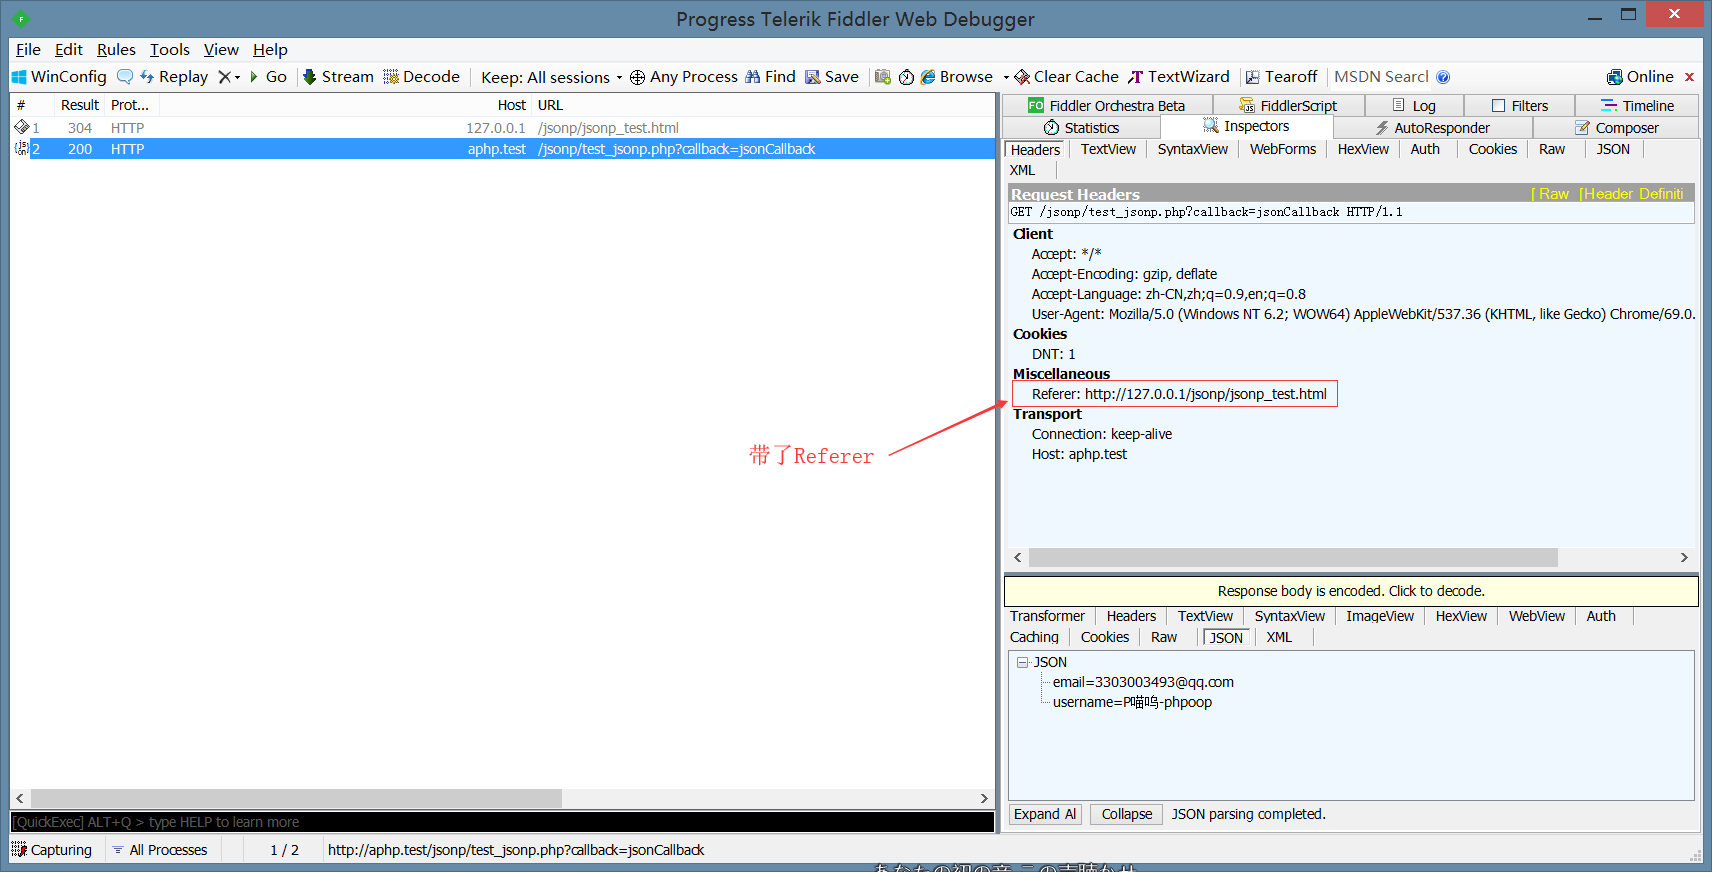Replay the selected session
Screen dimensions: 1712x872
[174, 77]
